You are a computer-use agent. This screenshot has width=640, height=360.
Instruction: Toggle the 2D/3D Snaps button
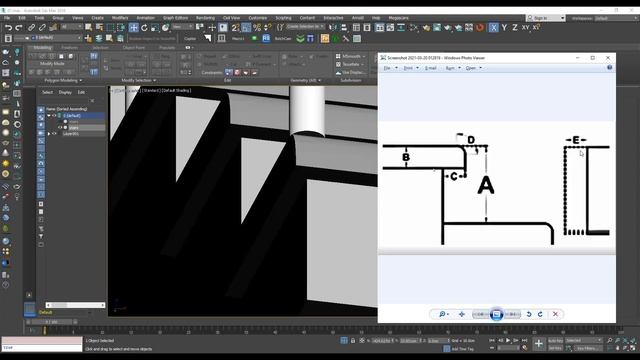pyautogui.click(x=236, y=28)
